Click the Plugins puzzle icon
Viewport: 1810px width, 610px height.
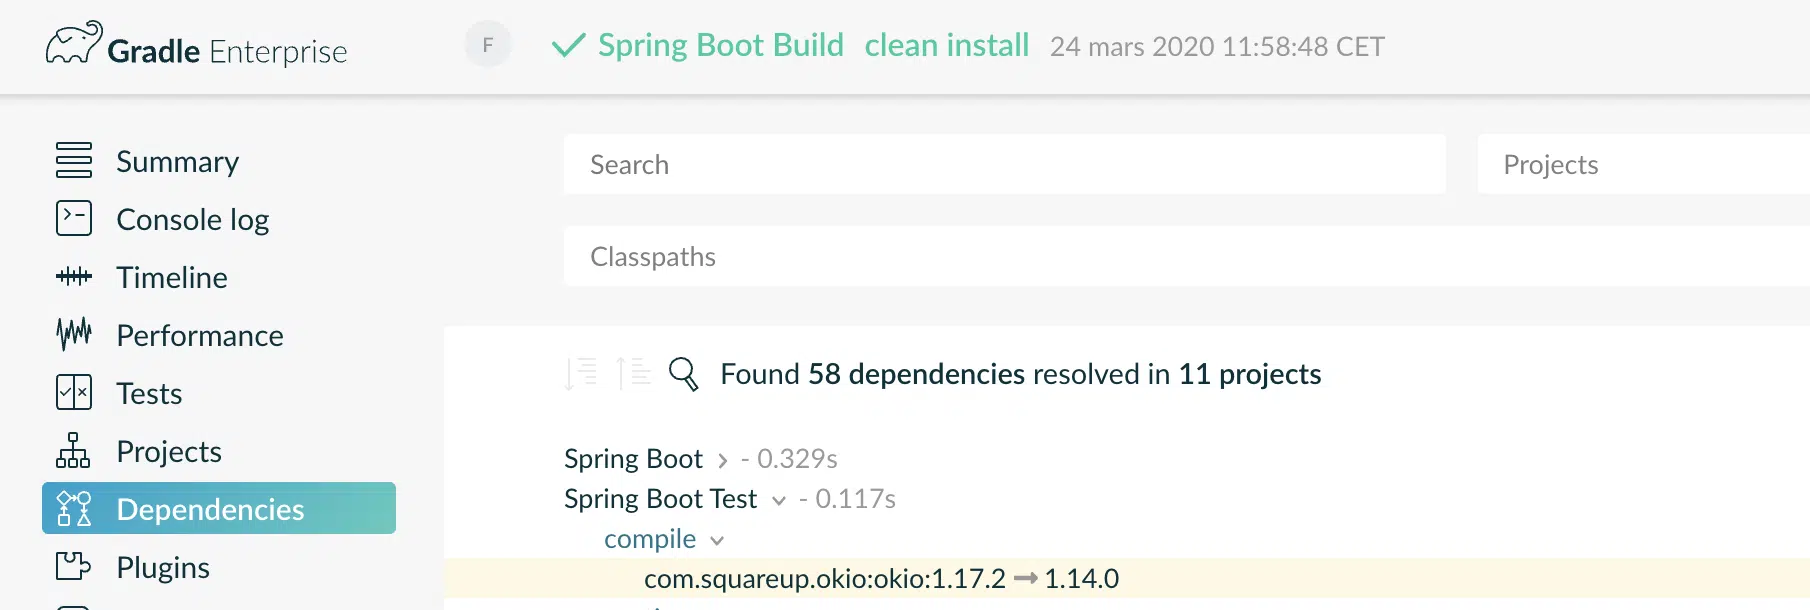tap(74, 566)
